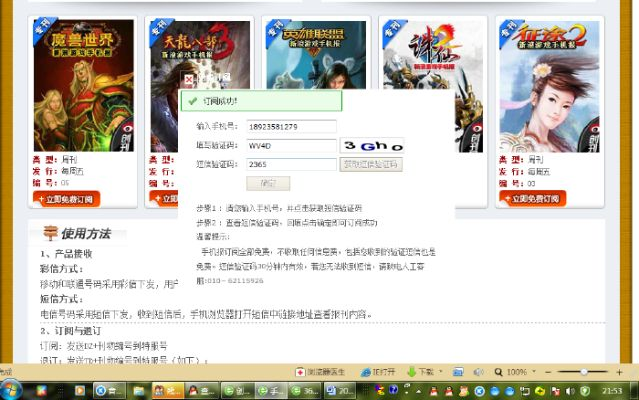This screenshot has width=639, height=400.
Task: Subscribe free to the 天龙八部3 magazine
Action: coord(164,199)
